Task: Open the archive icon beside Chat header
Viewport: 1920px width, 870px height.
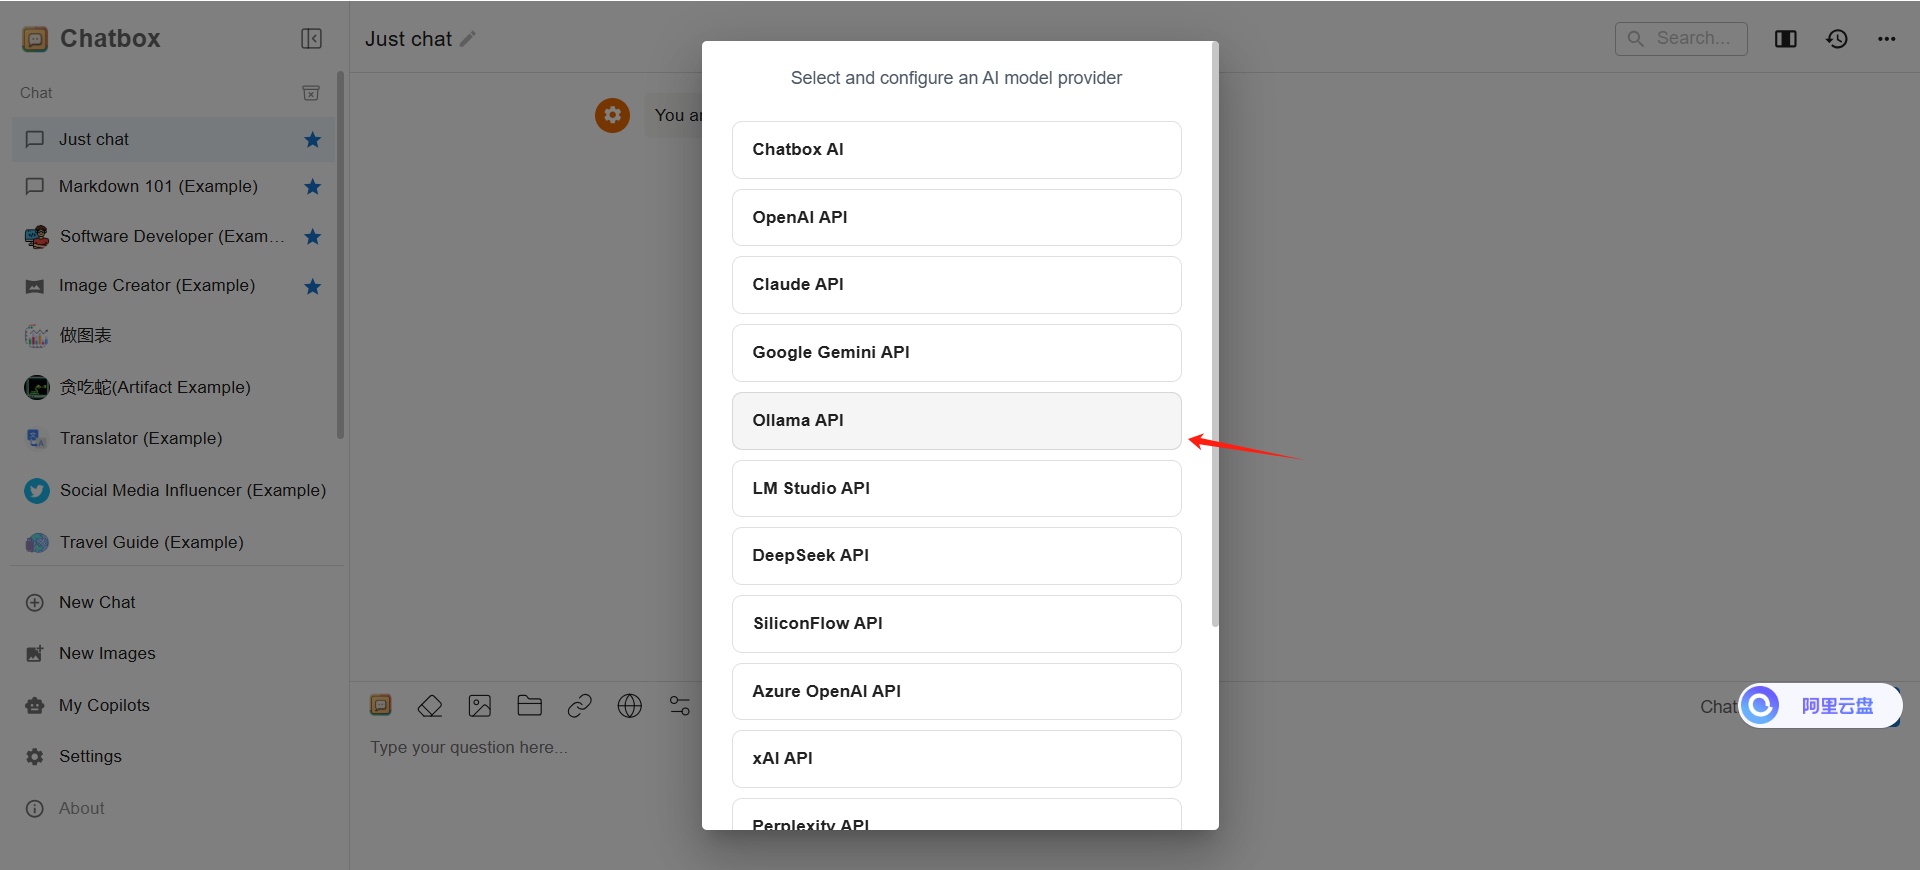Action: coord(311,93)
